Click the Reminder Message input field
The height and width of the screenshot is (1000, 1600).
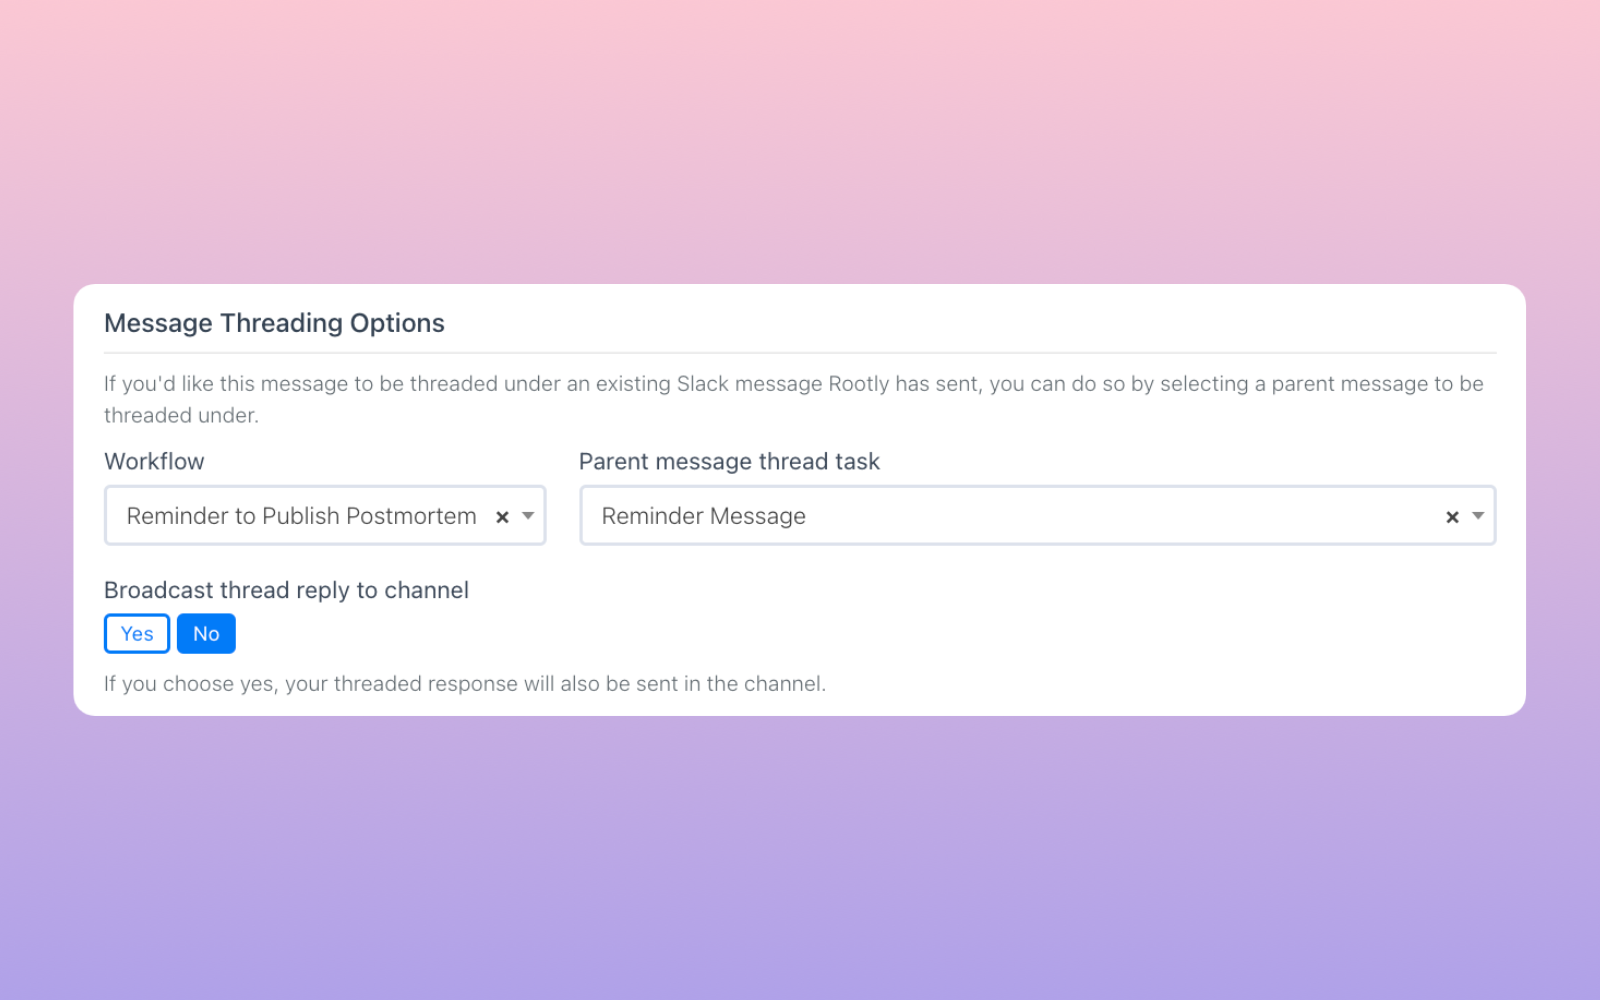tap(900, 516)
